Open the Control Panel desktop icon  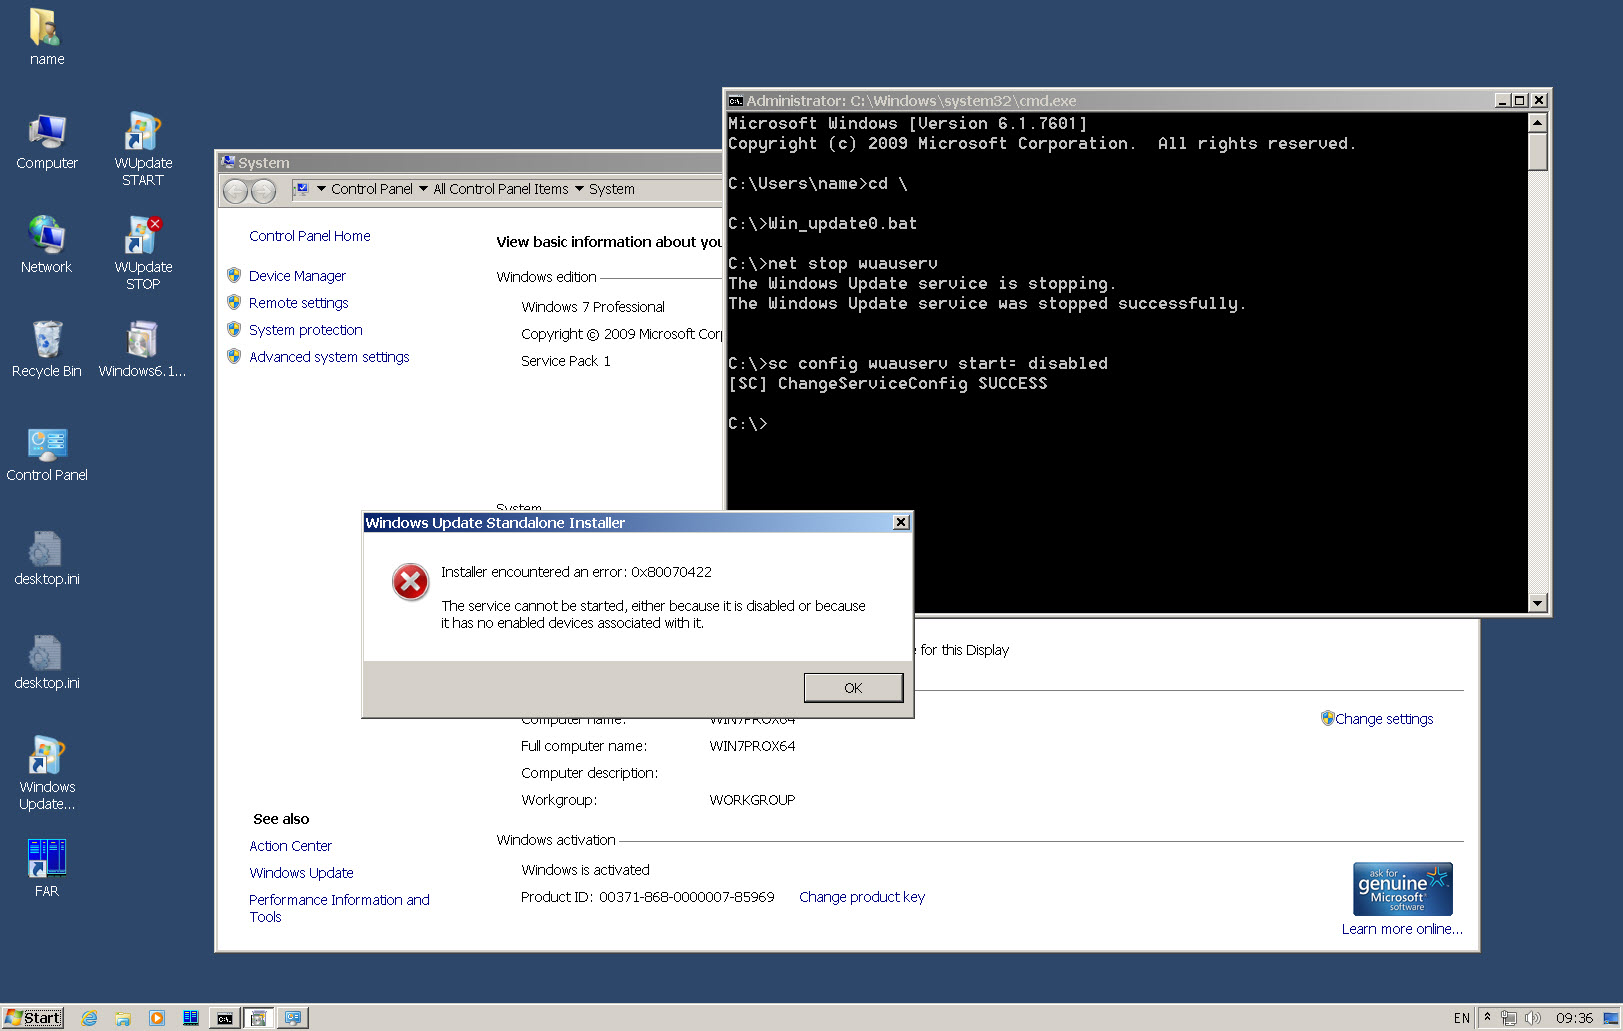(46, 453)
